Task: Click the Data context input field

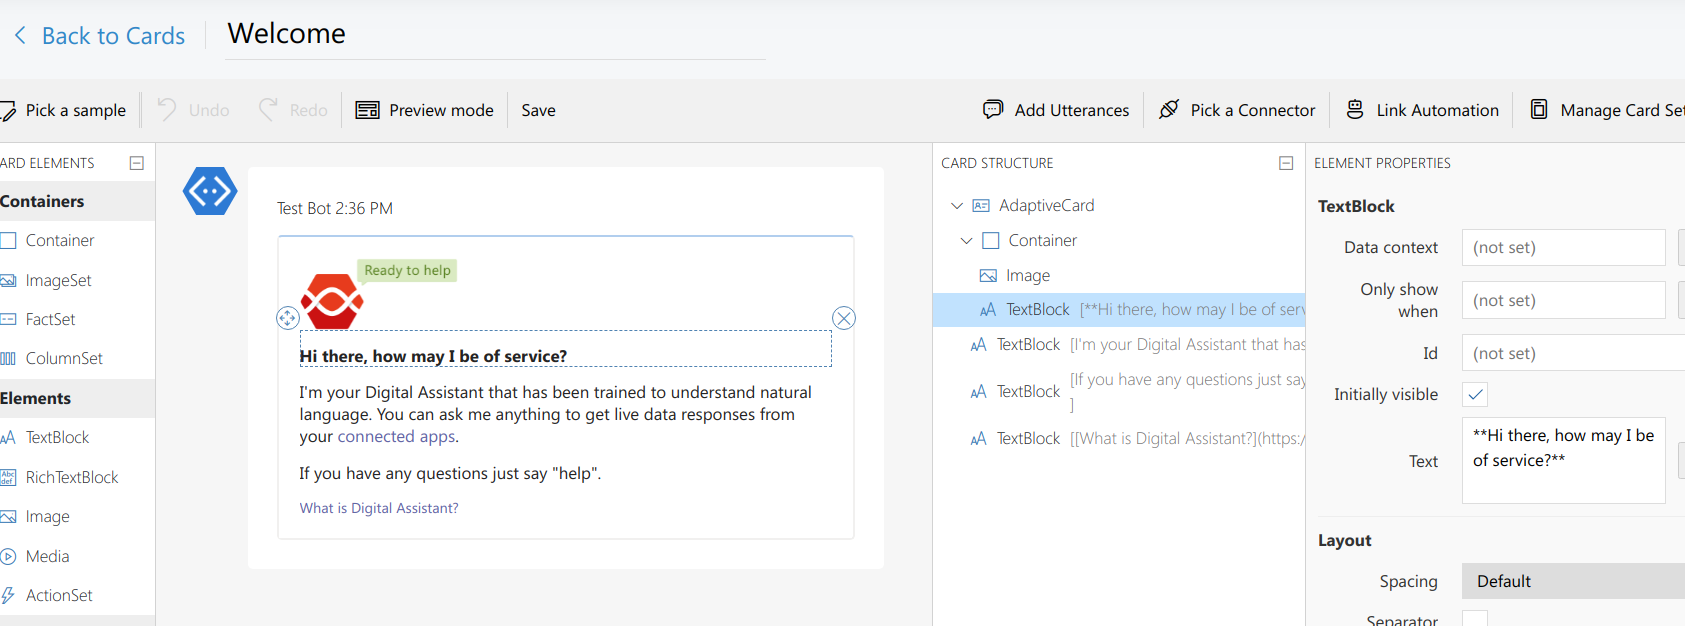Action: click(x=1562, y=247)
